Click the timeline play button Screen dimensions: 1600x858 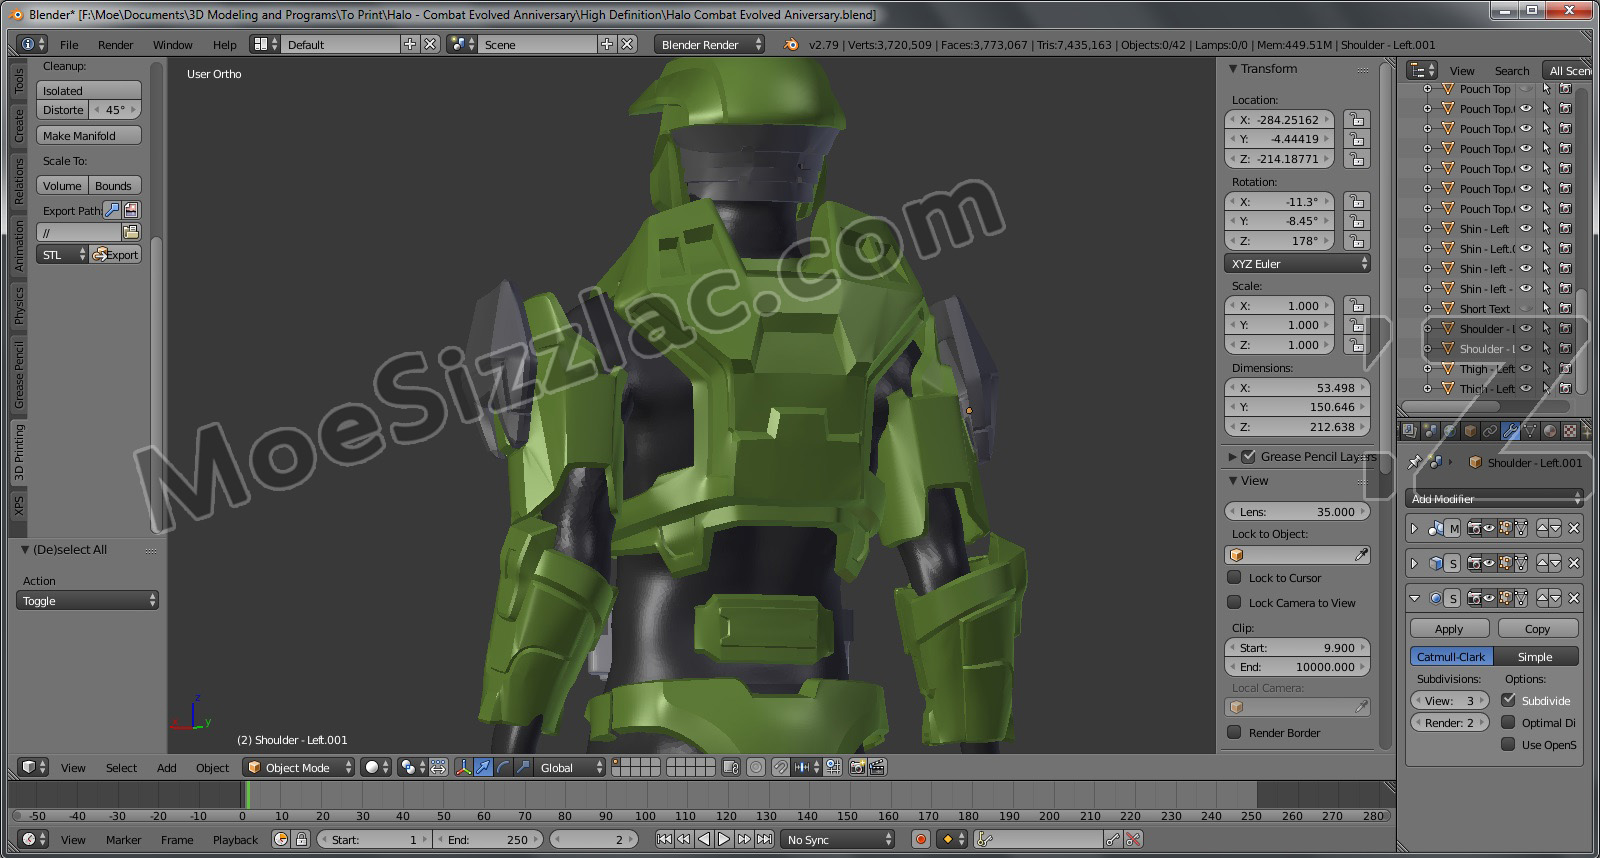pos(724,840)
